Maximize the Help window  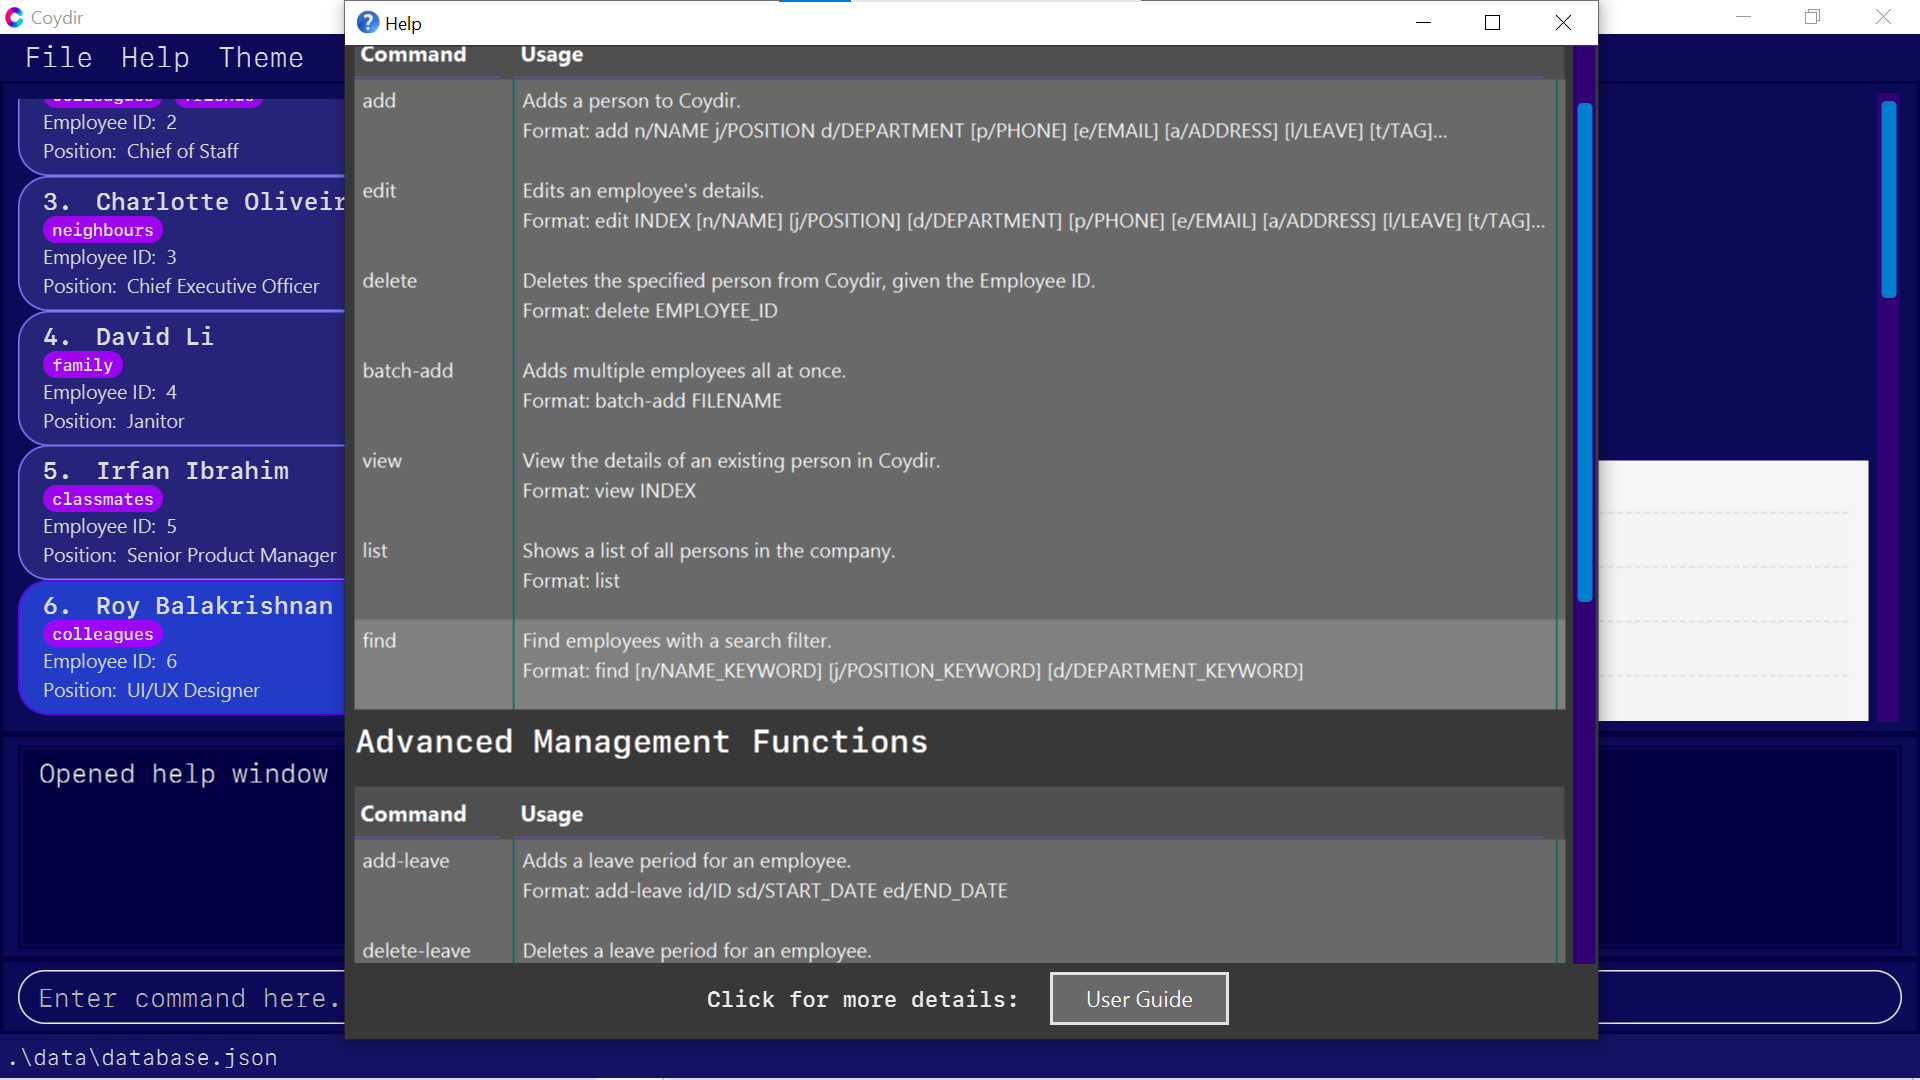1492,23
